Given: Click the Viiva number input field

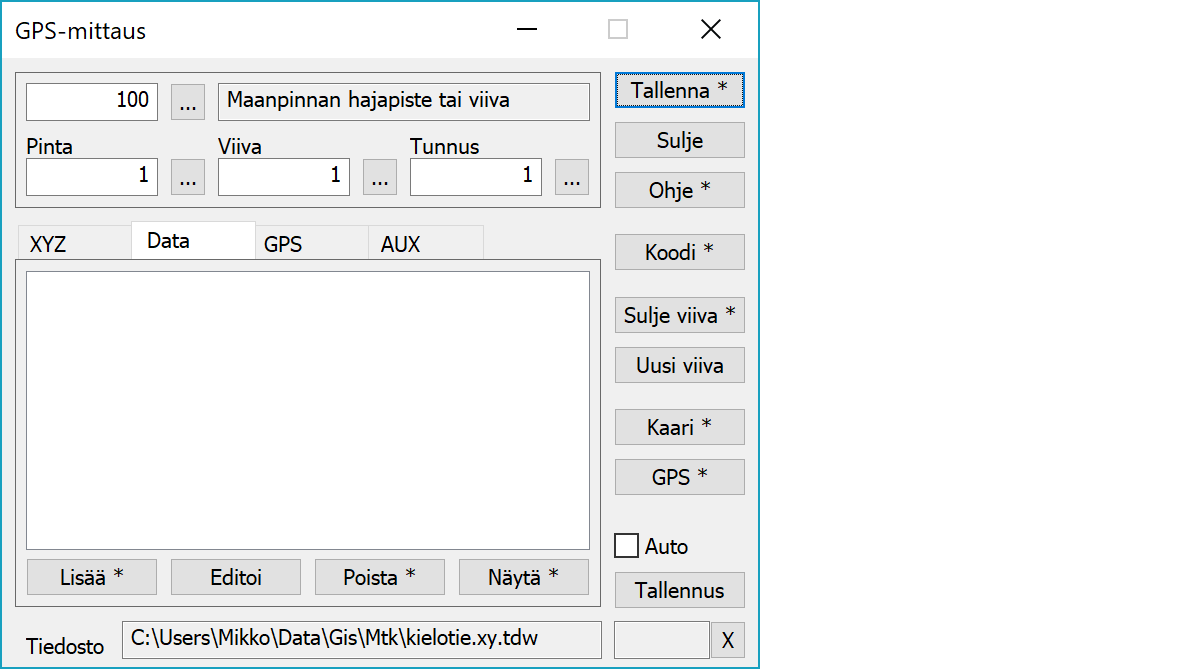Looking at the screenshot, I should click(x=284, y=177).
